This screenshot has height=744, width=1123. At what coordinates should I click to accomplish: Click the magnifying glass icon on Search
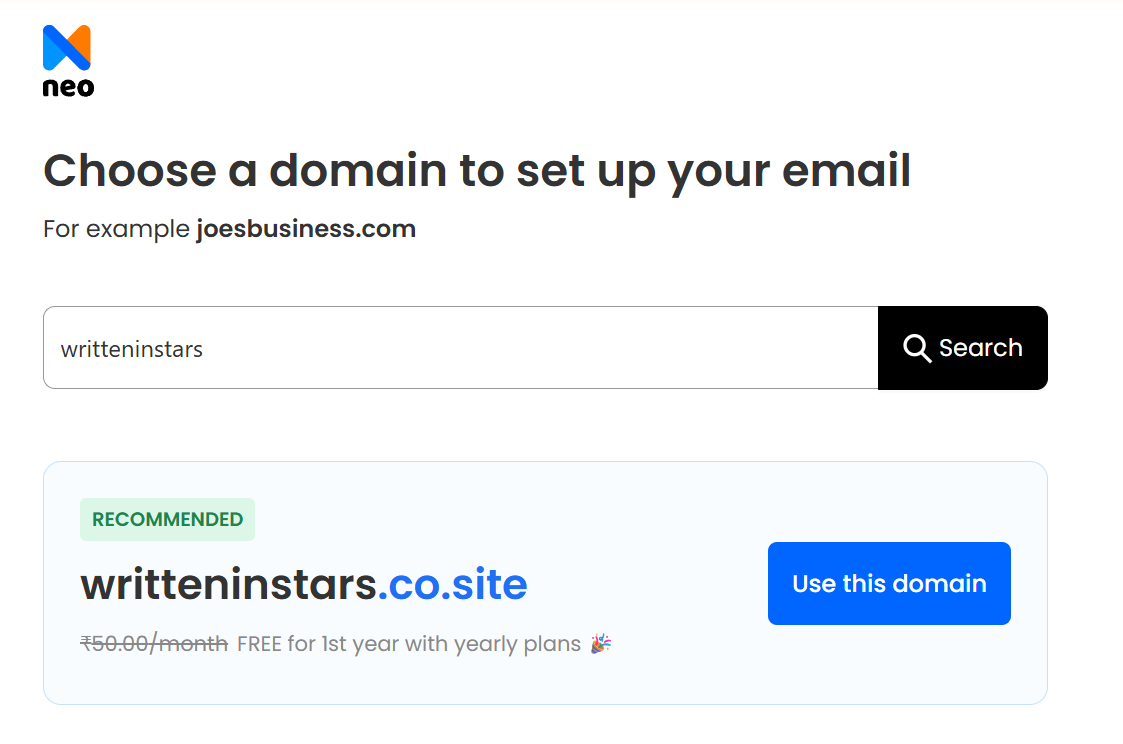pyautogui.click(x=917, y=348)
